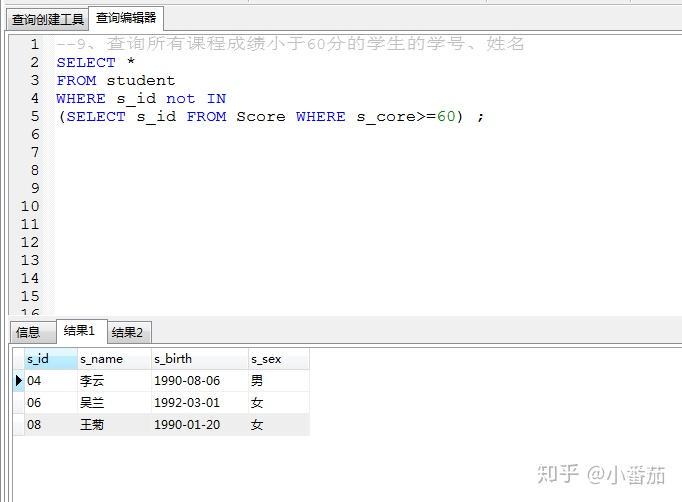Image resolution: width=682 pixels, height=502 pixels.
Task: Select birth date 1992-03-01
Action: click(x=199, y=402)
